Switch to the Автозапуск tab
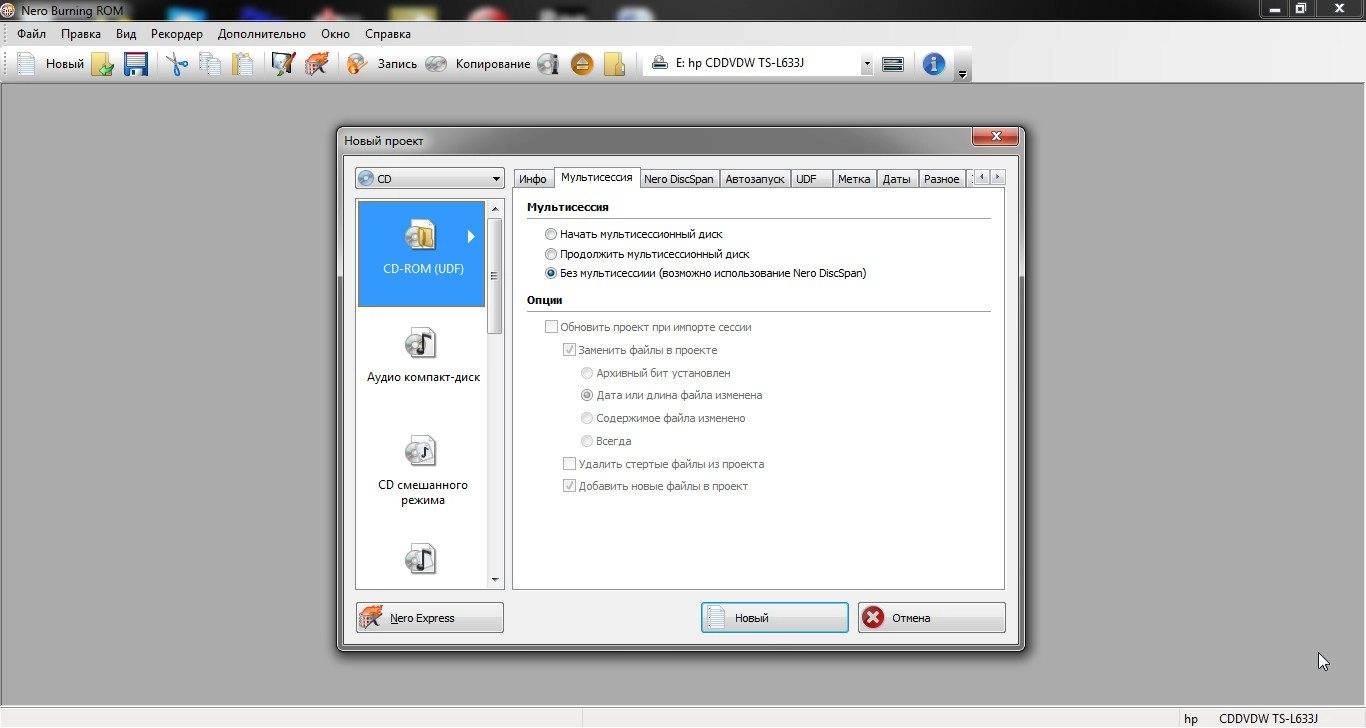The height and width of the screenshot is (728, 1366). tap(755, 179)
